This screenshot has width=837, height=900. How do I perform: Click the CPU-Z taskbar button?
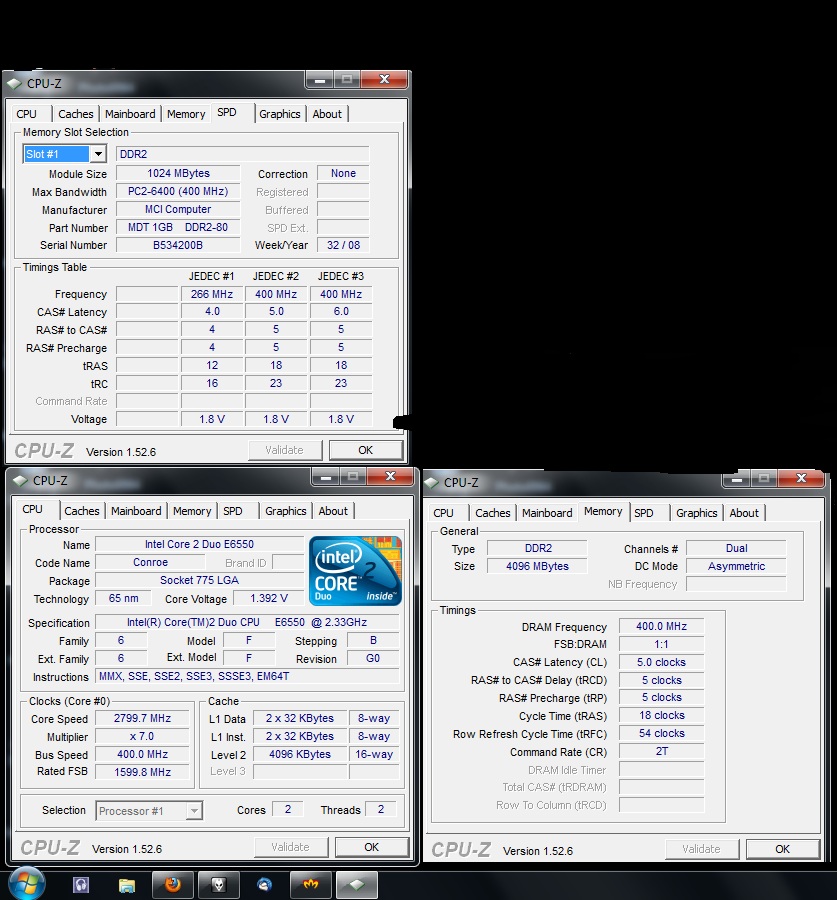coord(356,885)
